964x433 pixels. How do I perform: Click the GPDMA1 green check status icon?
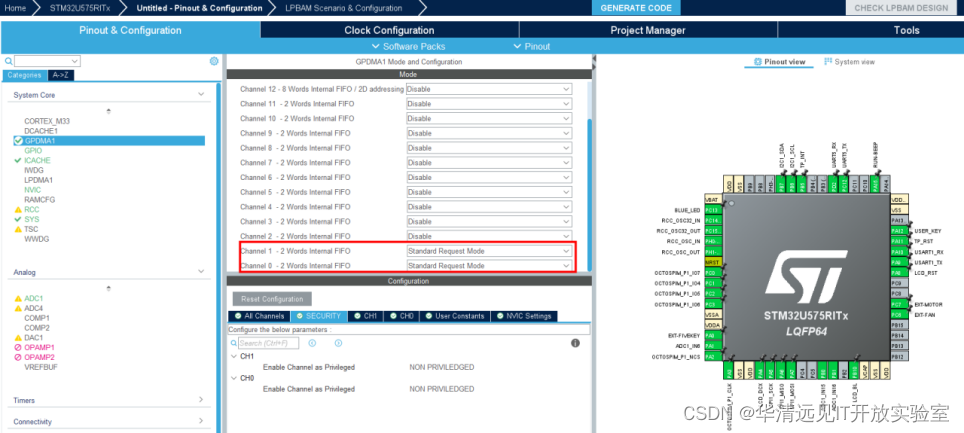[x=18, y=141]
